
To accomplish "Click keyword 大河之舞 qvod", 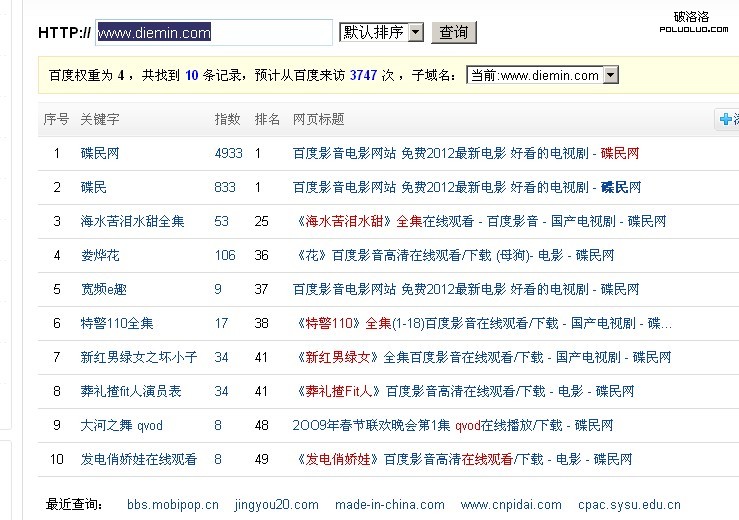I will (121, 425).
